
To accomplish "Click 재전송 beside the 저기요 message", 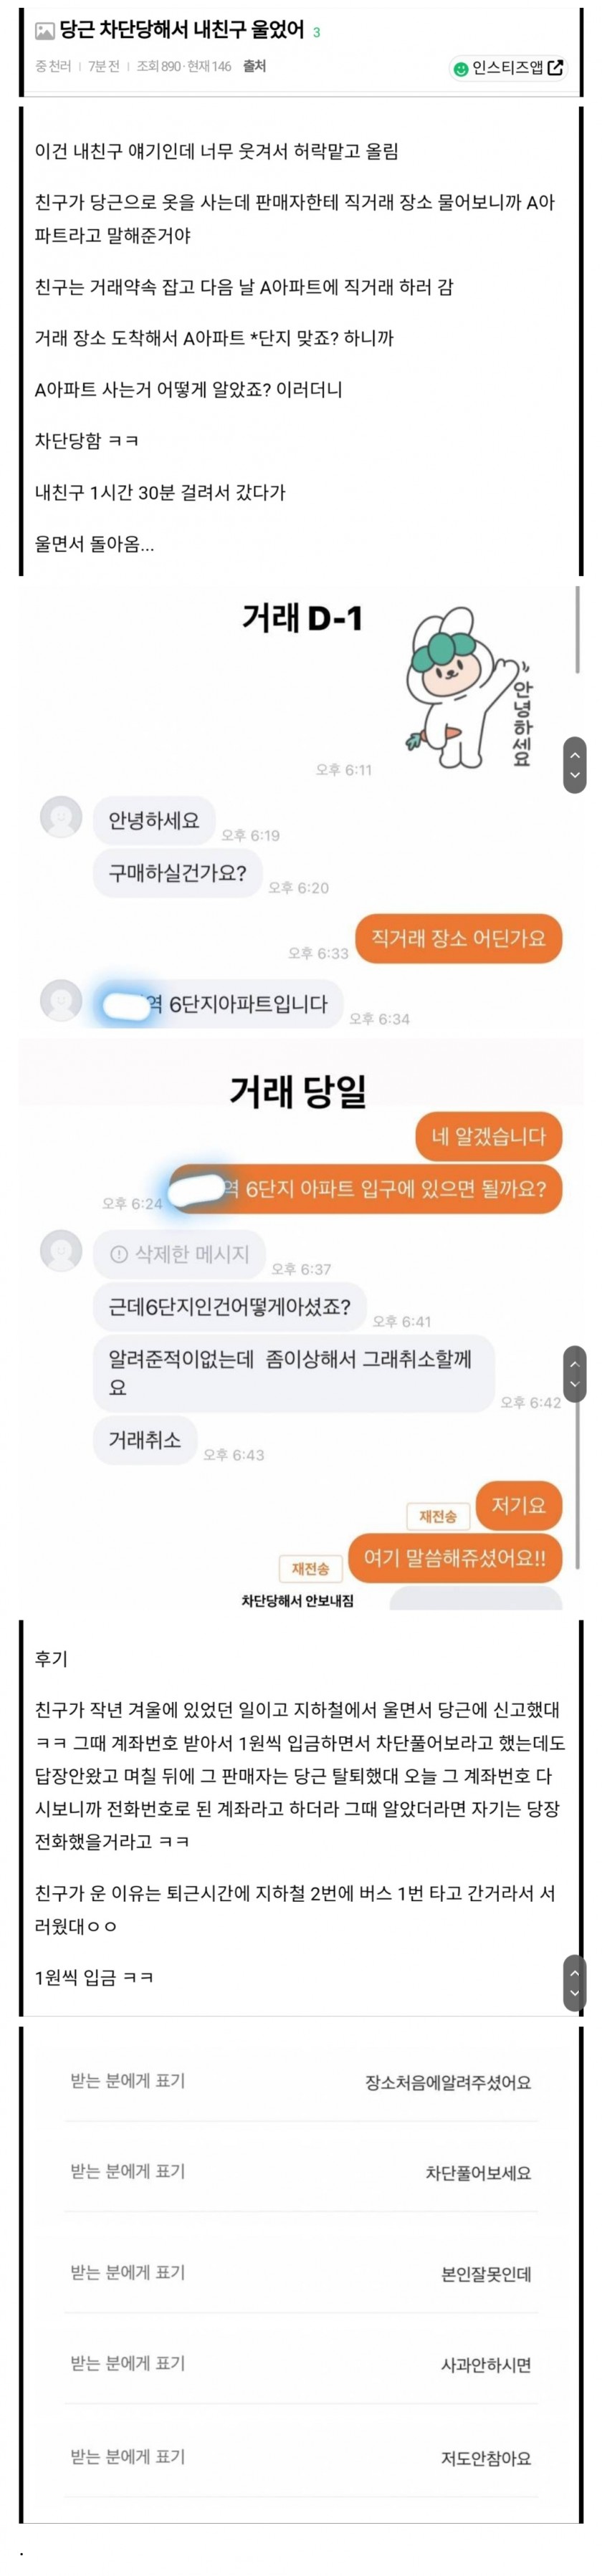I will [438, 1516].
